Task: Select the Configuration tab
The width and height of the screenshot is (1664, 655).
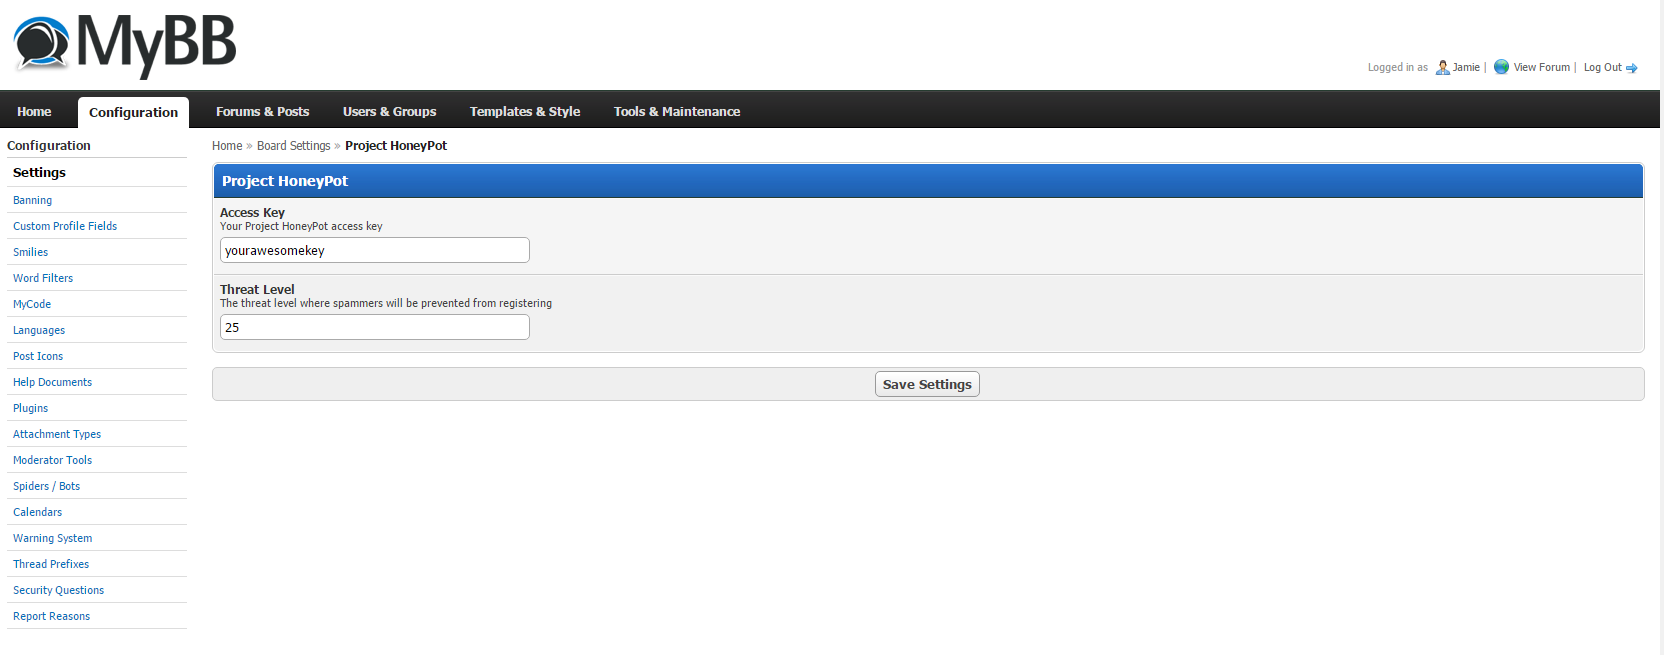Action: pyautogui.click(x=133, y=112)
